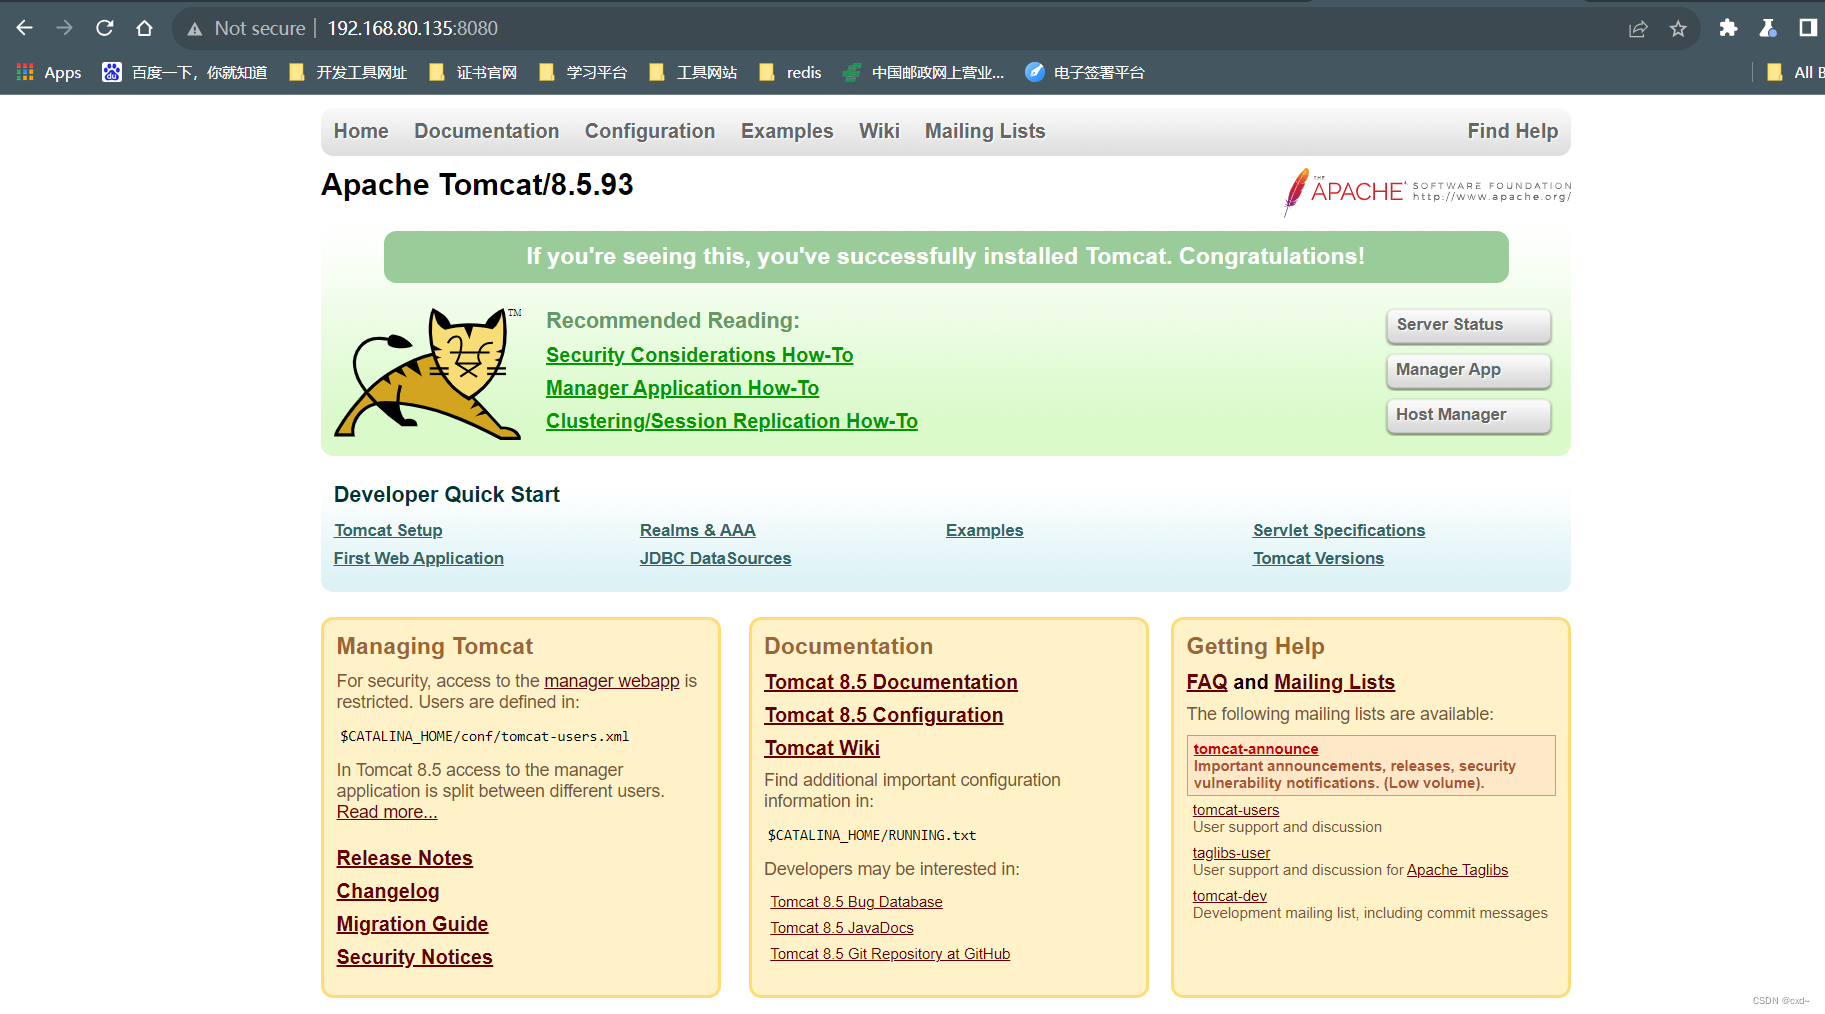Viewport: 1825px width, 1014px height.
Task: Click the Server Status button
Action: [1468, 325]
